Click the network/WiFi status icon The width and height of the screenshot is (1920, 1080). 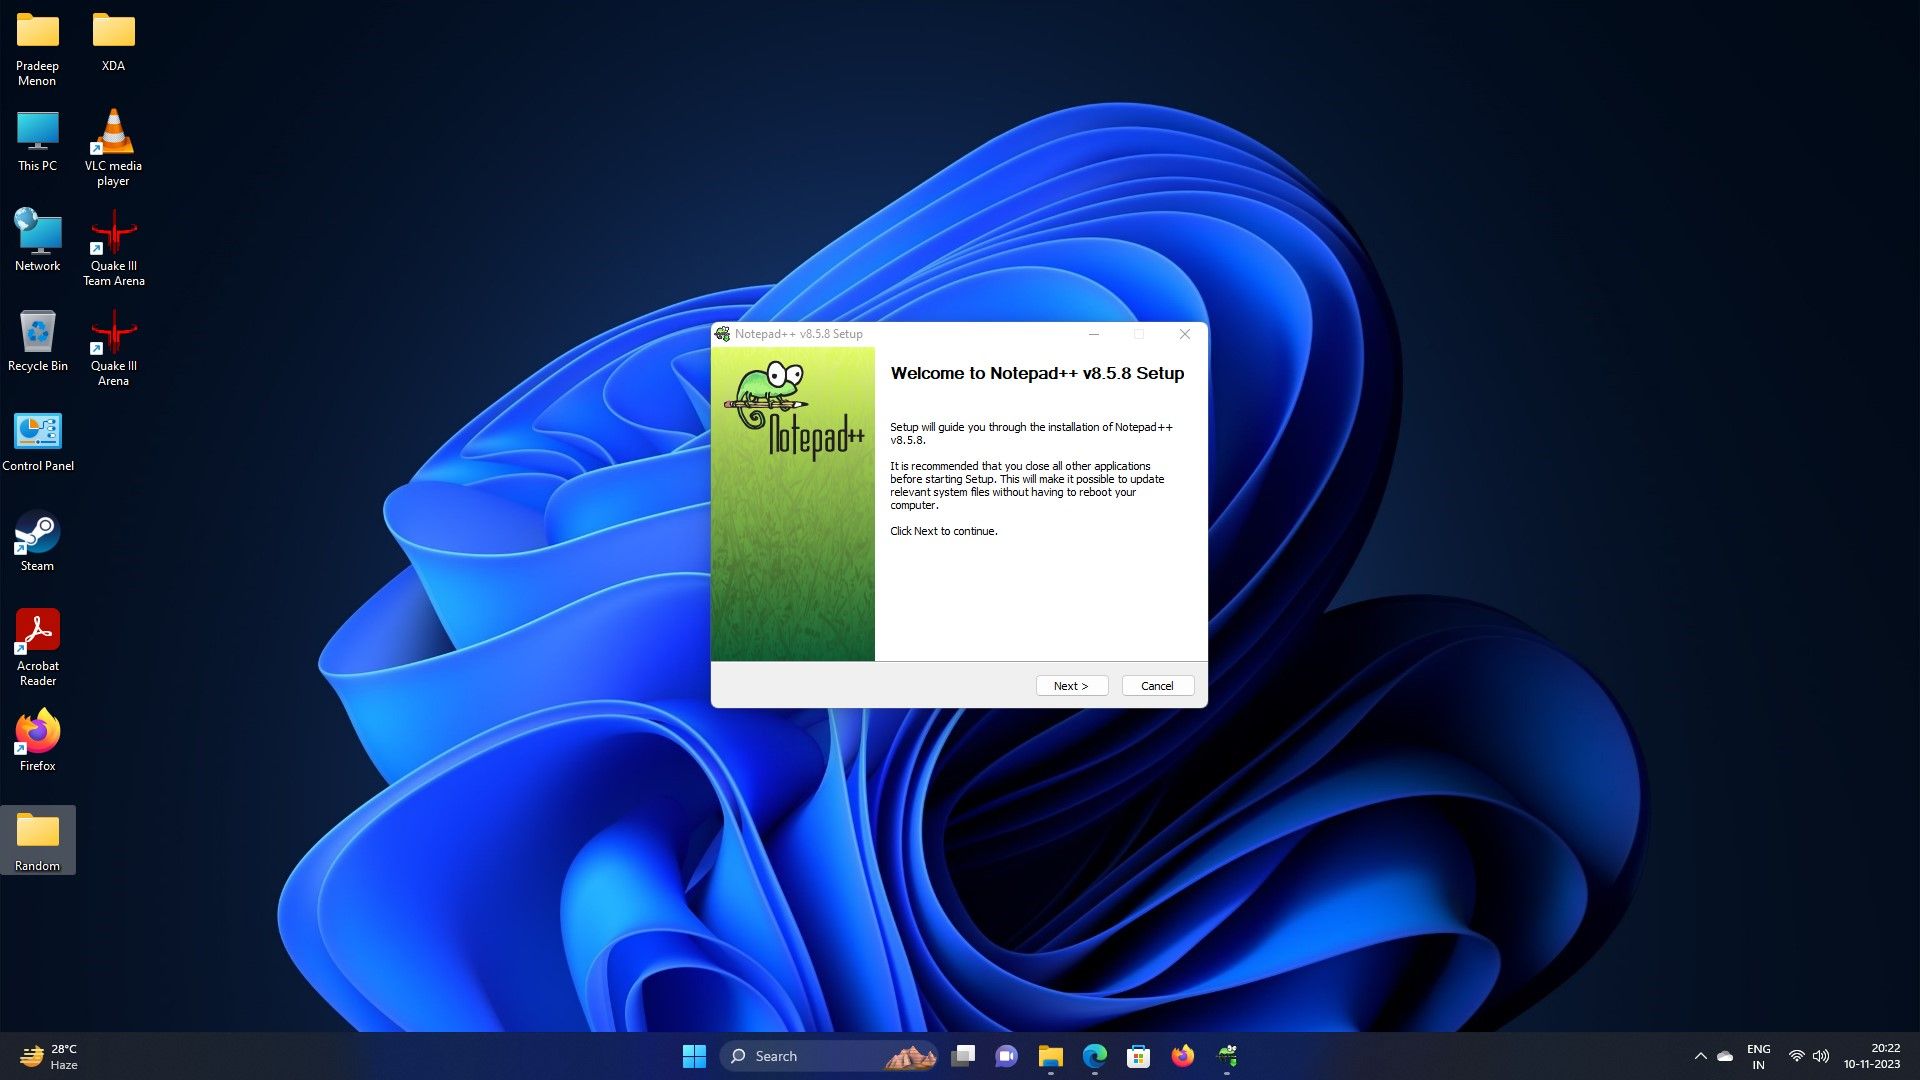[1796, 1056]
